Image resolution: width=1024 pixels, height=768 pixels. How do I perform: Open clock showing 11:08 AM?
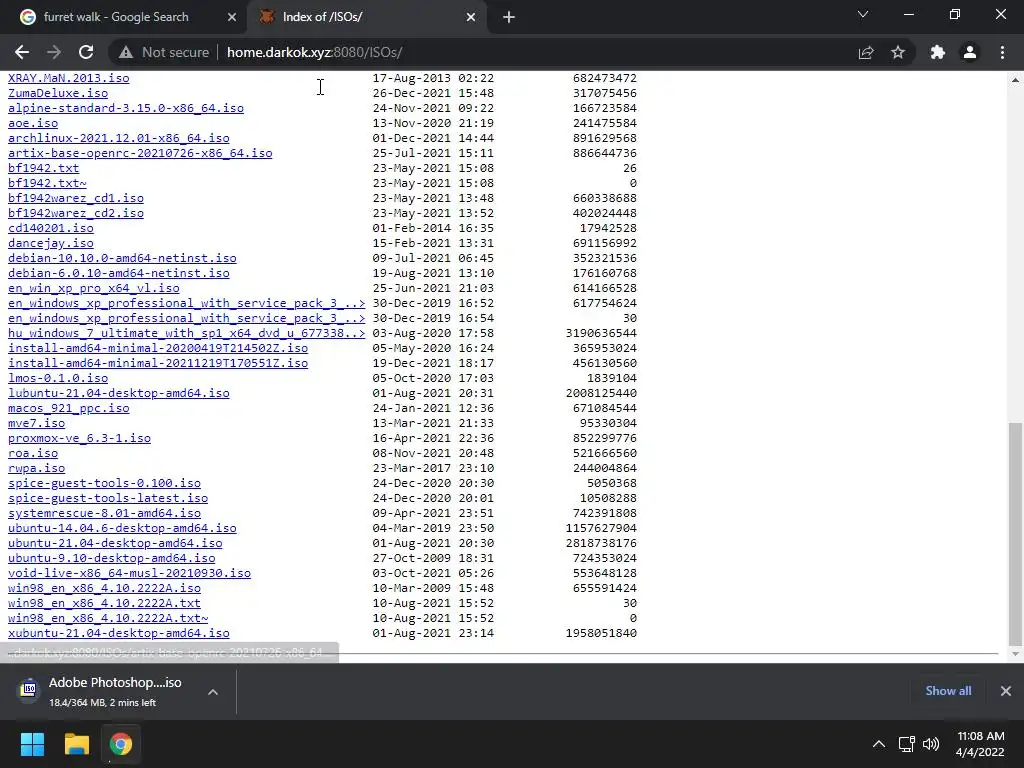(x=980, y=744)
